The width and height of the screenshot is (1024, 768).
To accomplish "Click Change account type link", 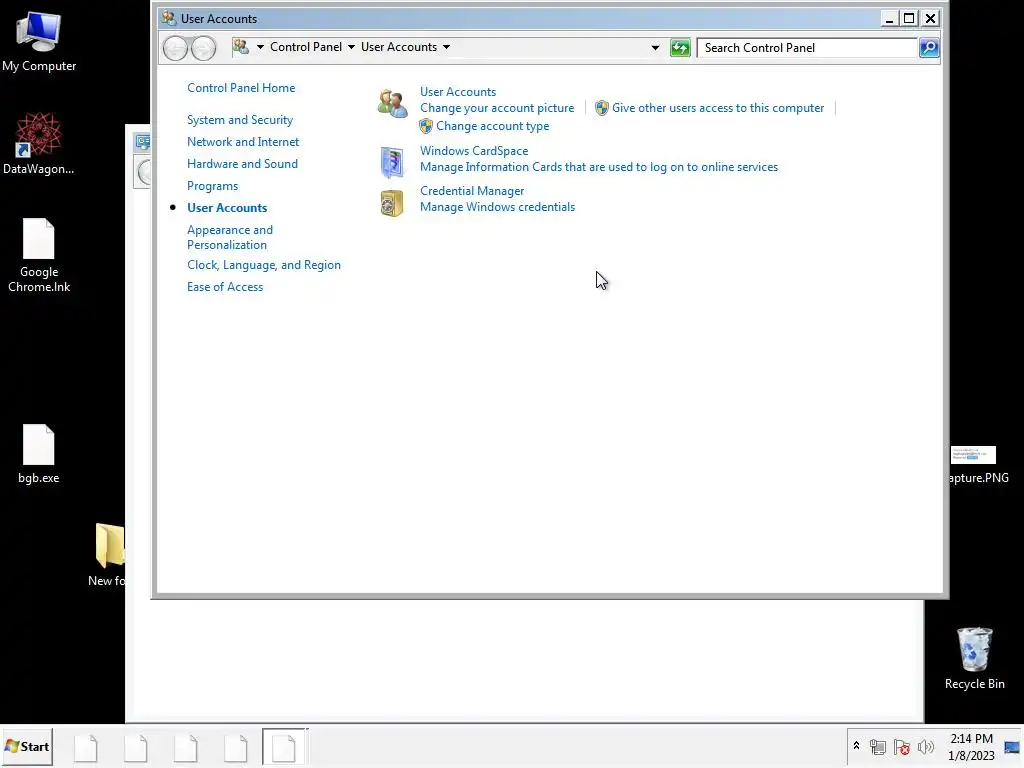I will point(492,126).
